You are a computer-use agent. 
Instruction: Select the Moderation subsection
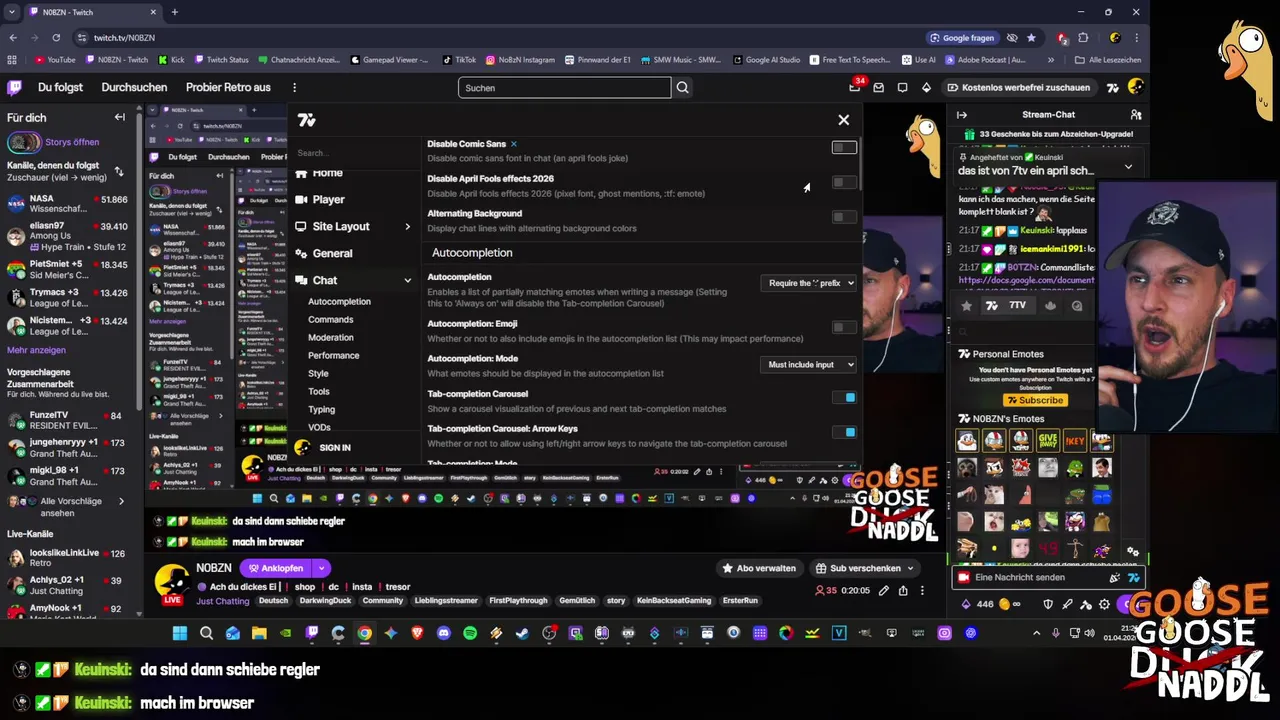point(330,338)
